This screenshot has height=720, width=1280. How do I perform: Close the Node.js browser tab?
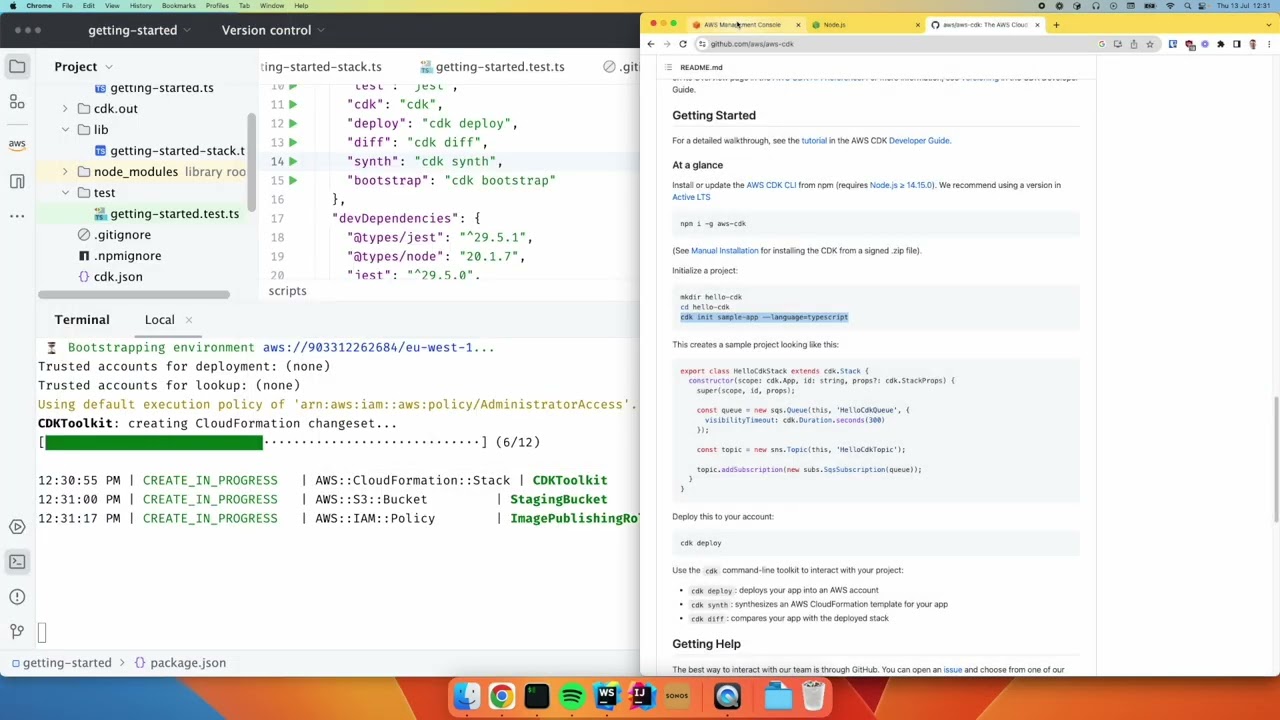coord(917,24)
